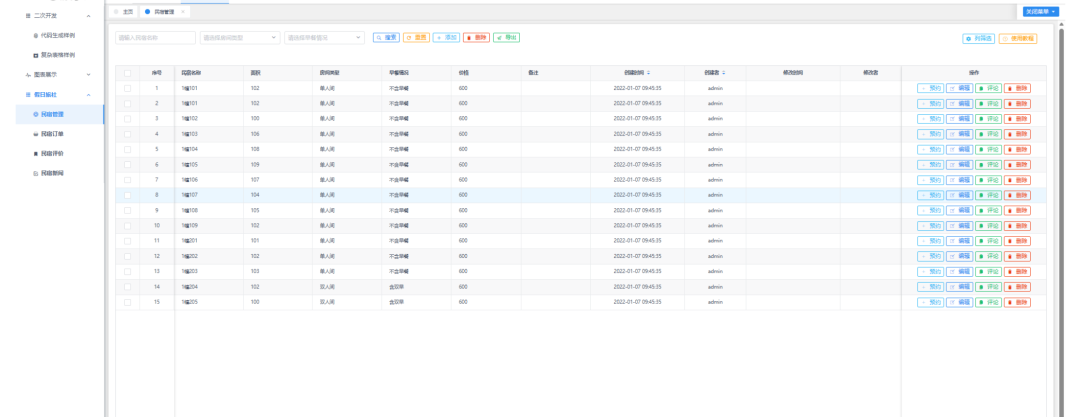Click the 添加 add button in toolbar
Screen dimensions: 1080x417
[x=446, y=37]
